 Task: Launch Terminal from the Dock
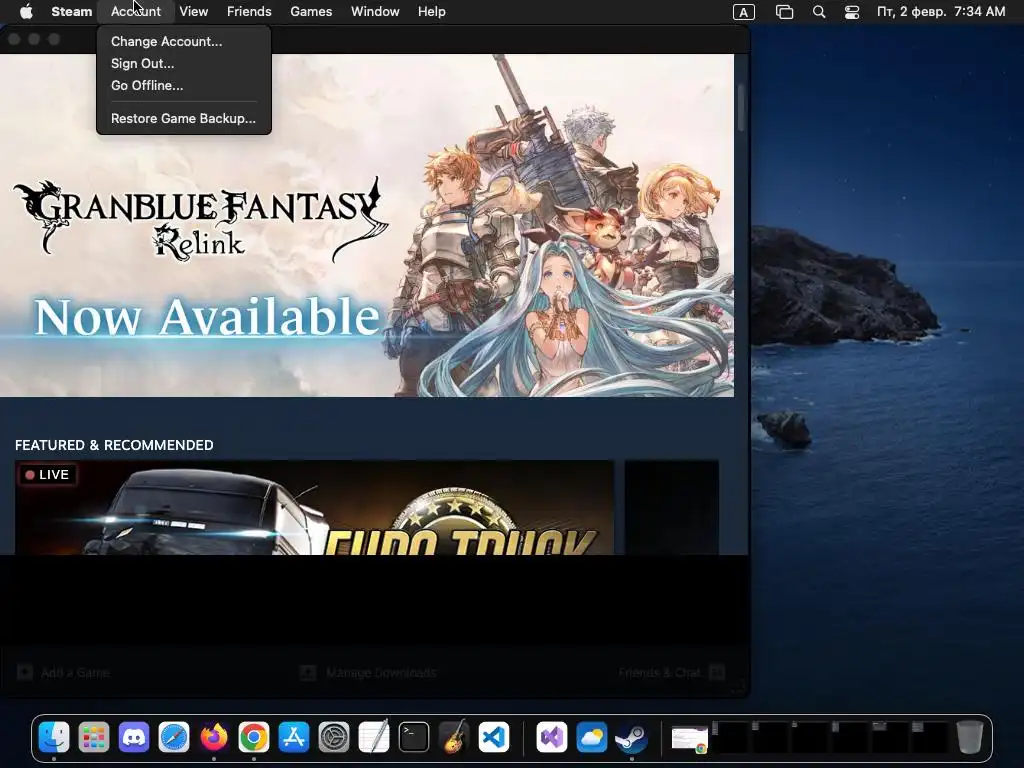pos(414,737)
